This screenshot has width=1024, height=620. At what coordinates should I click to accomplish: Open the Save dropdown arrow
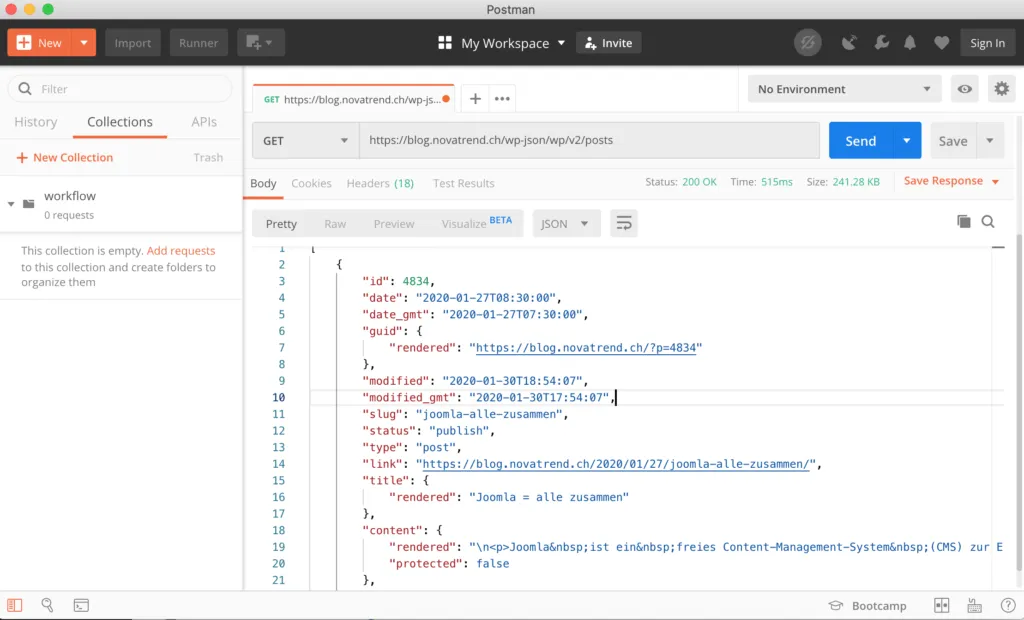(990, 140)
